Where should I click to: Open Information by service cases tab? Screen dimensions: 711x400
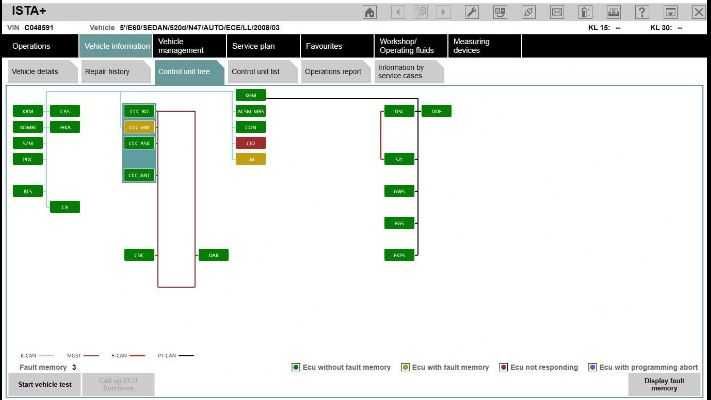click(x=409, y=72)
